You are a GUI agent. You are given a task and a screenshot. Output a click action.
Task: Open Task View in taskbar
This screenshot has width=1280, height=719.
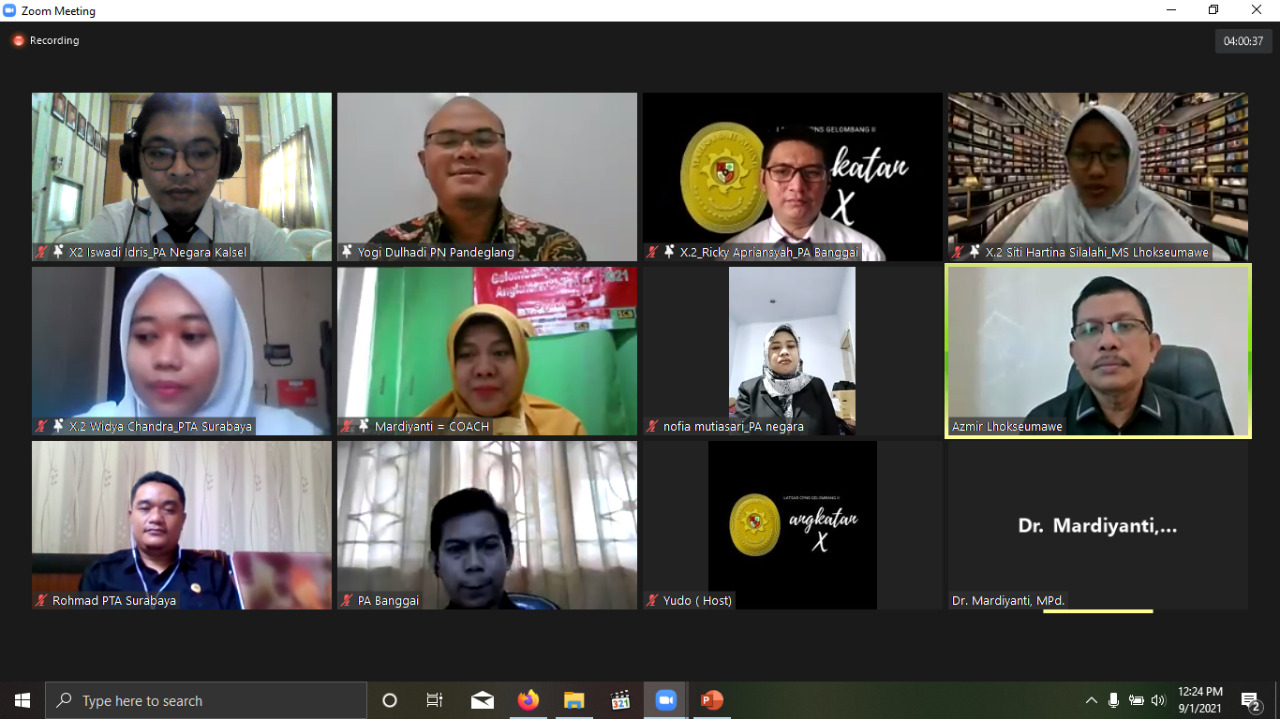pos(435,700)
